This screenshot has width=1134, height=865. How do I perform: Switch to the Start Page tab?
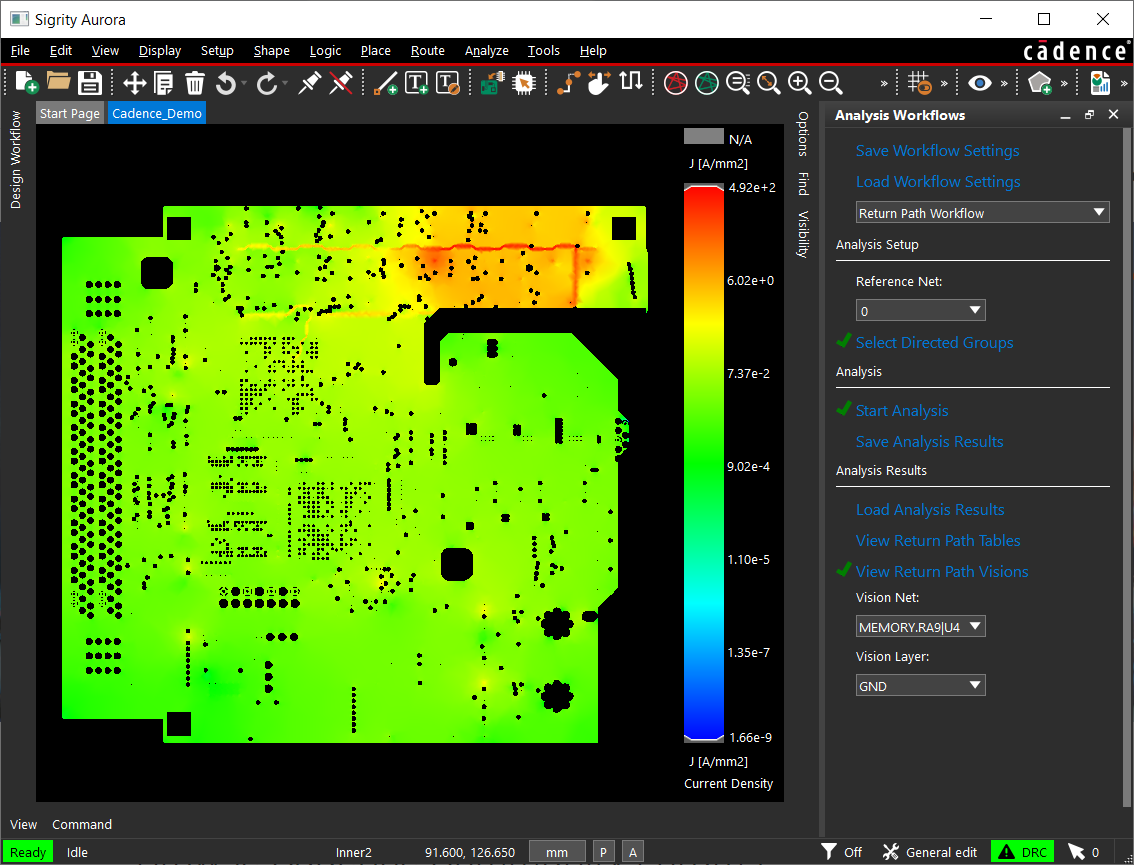point(70,113)
